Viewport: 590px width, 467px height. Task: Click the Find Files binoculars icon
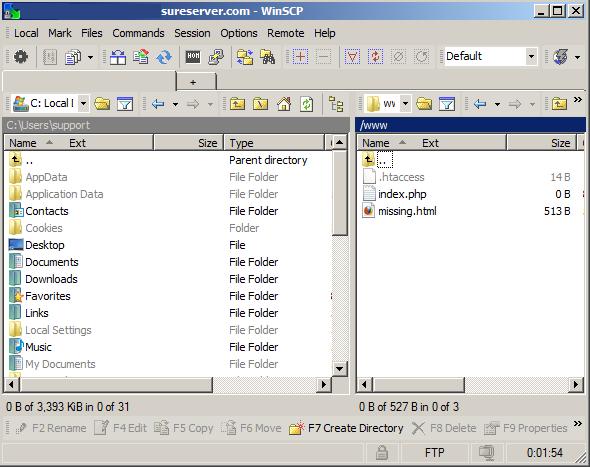(268, 57)
